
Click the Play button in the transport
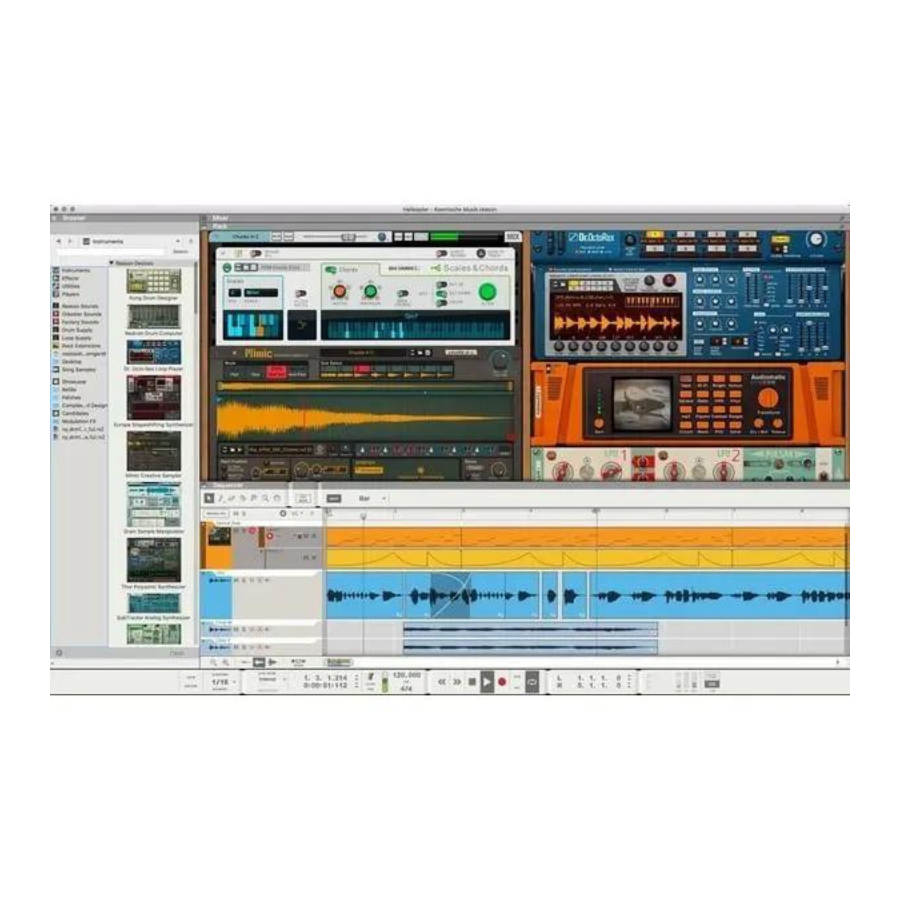point(487,682)
